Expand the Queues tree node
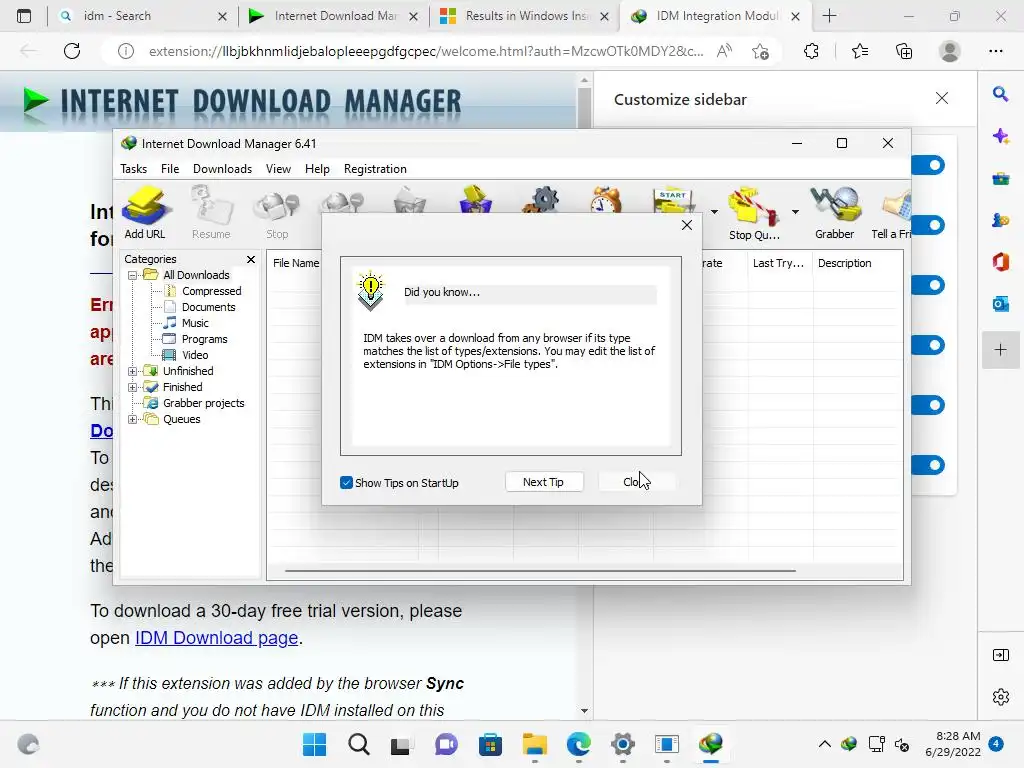 [133, 419]
